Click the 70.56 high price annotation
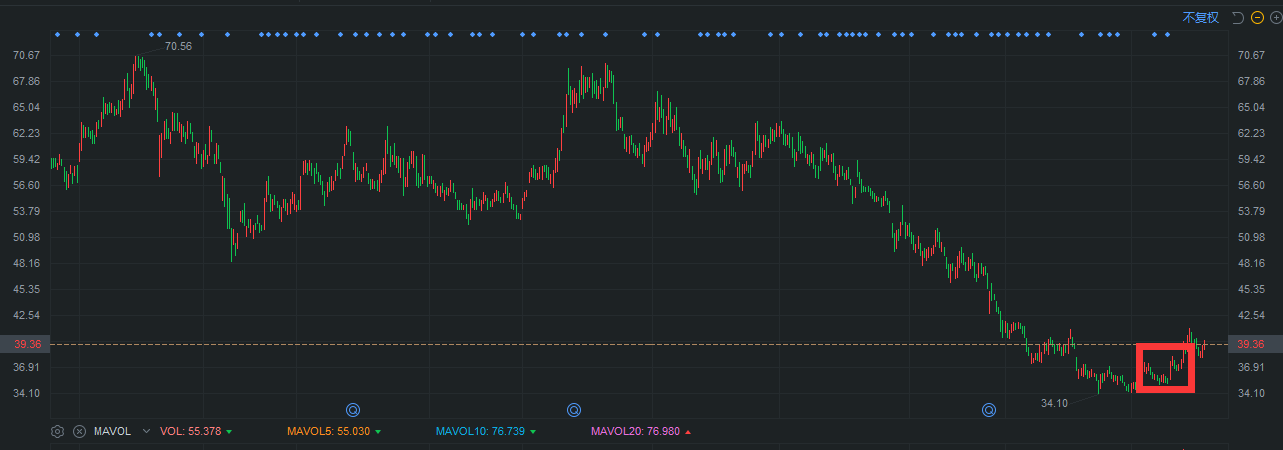Screen dimensions: 1283x450 pos(178,46)
